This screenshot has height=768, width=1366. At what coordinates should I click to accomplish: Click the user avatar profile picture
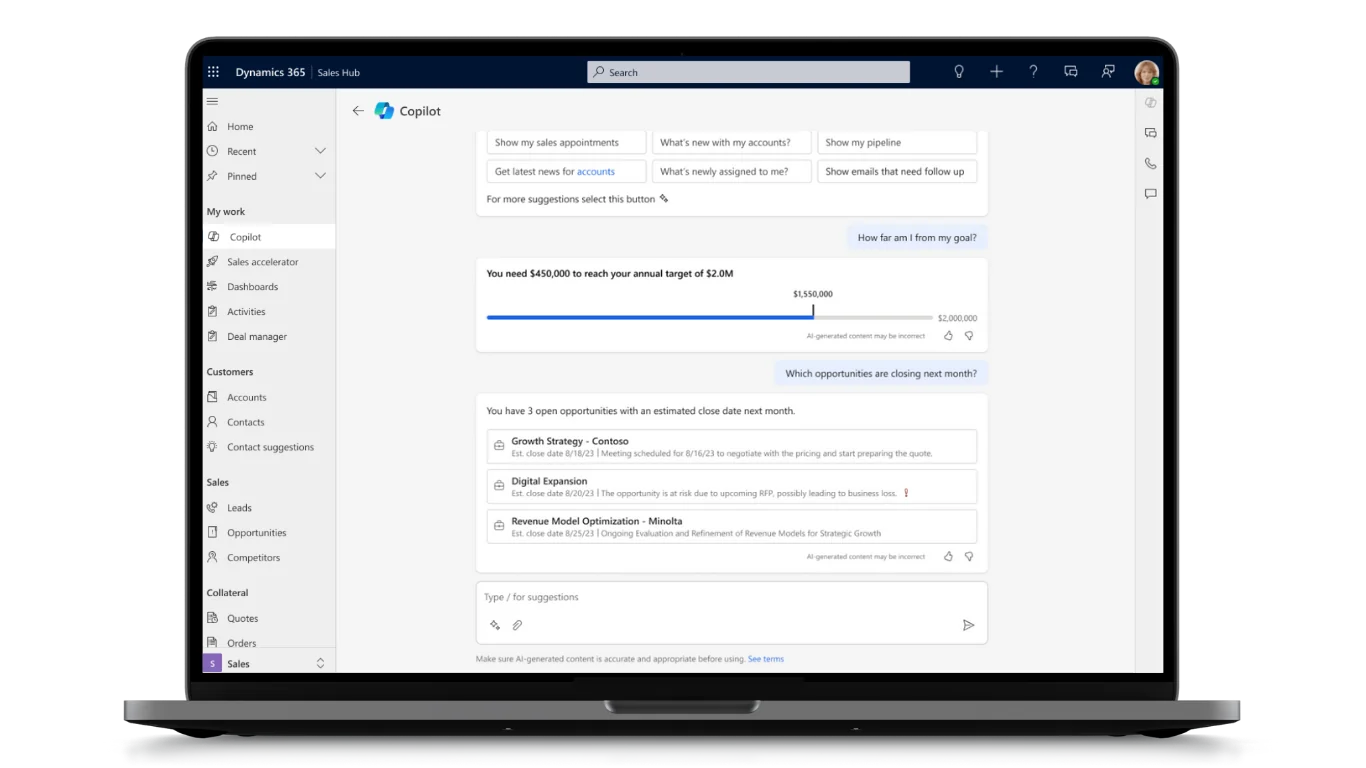[1146, 72]
